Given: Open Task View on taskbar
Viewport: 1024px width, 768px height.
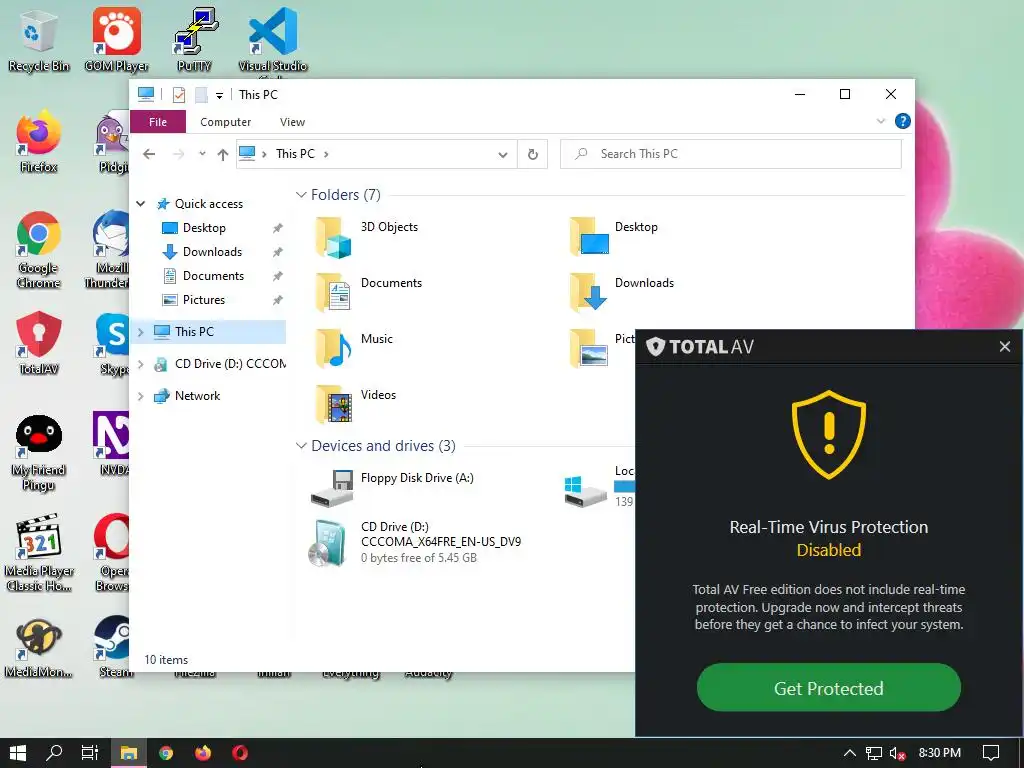Looking at the screenshot, I should click(x=90, y=753).
